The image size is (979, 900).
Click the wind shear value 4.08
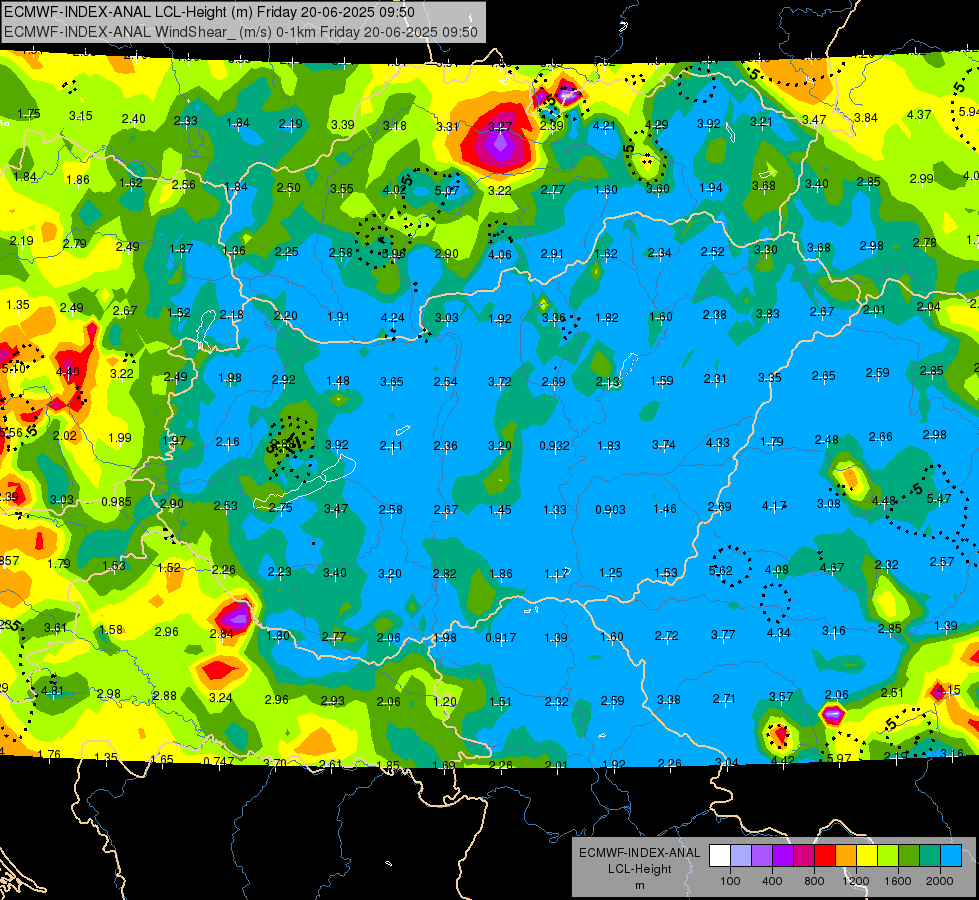[x=777, y=570]
